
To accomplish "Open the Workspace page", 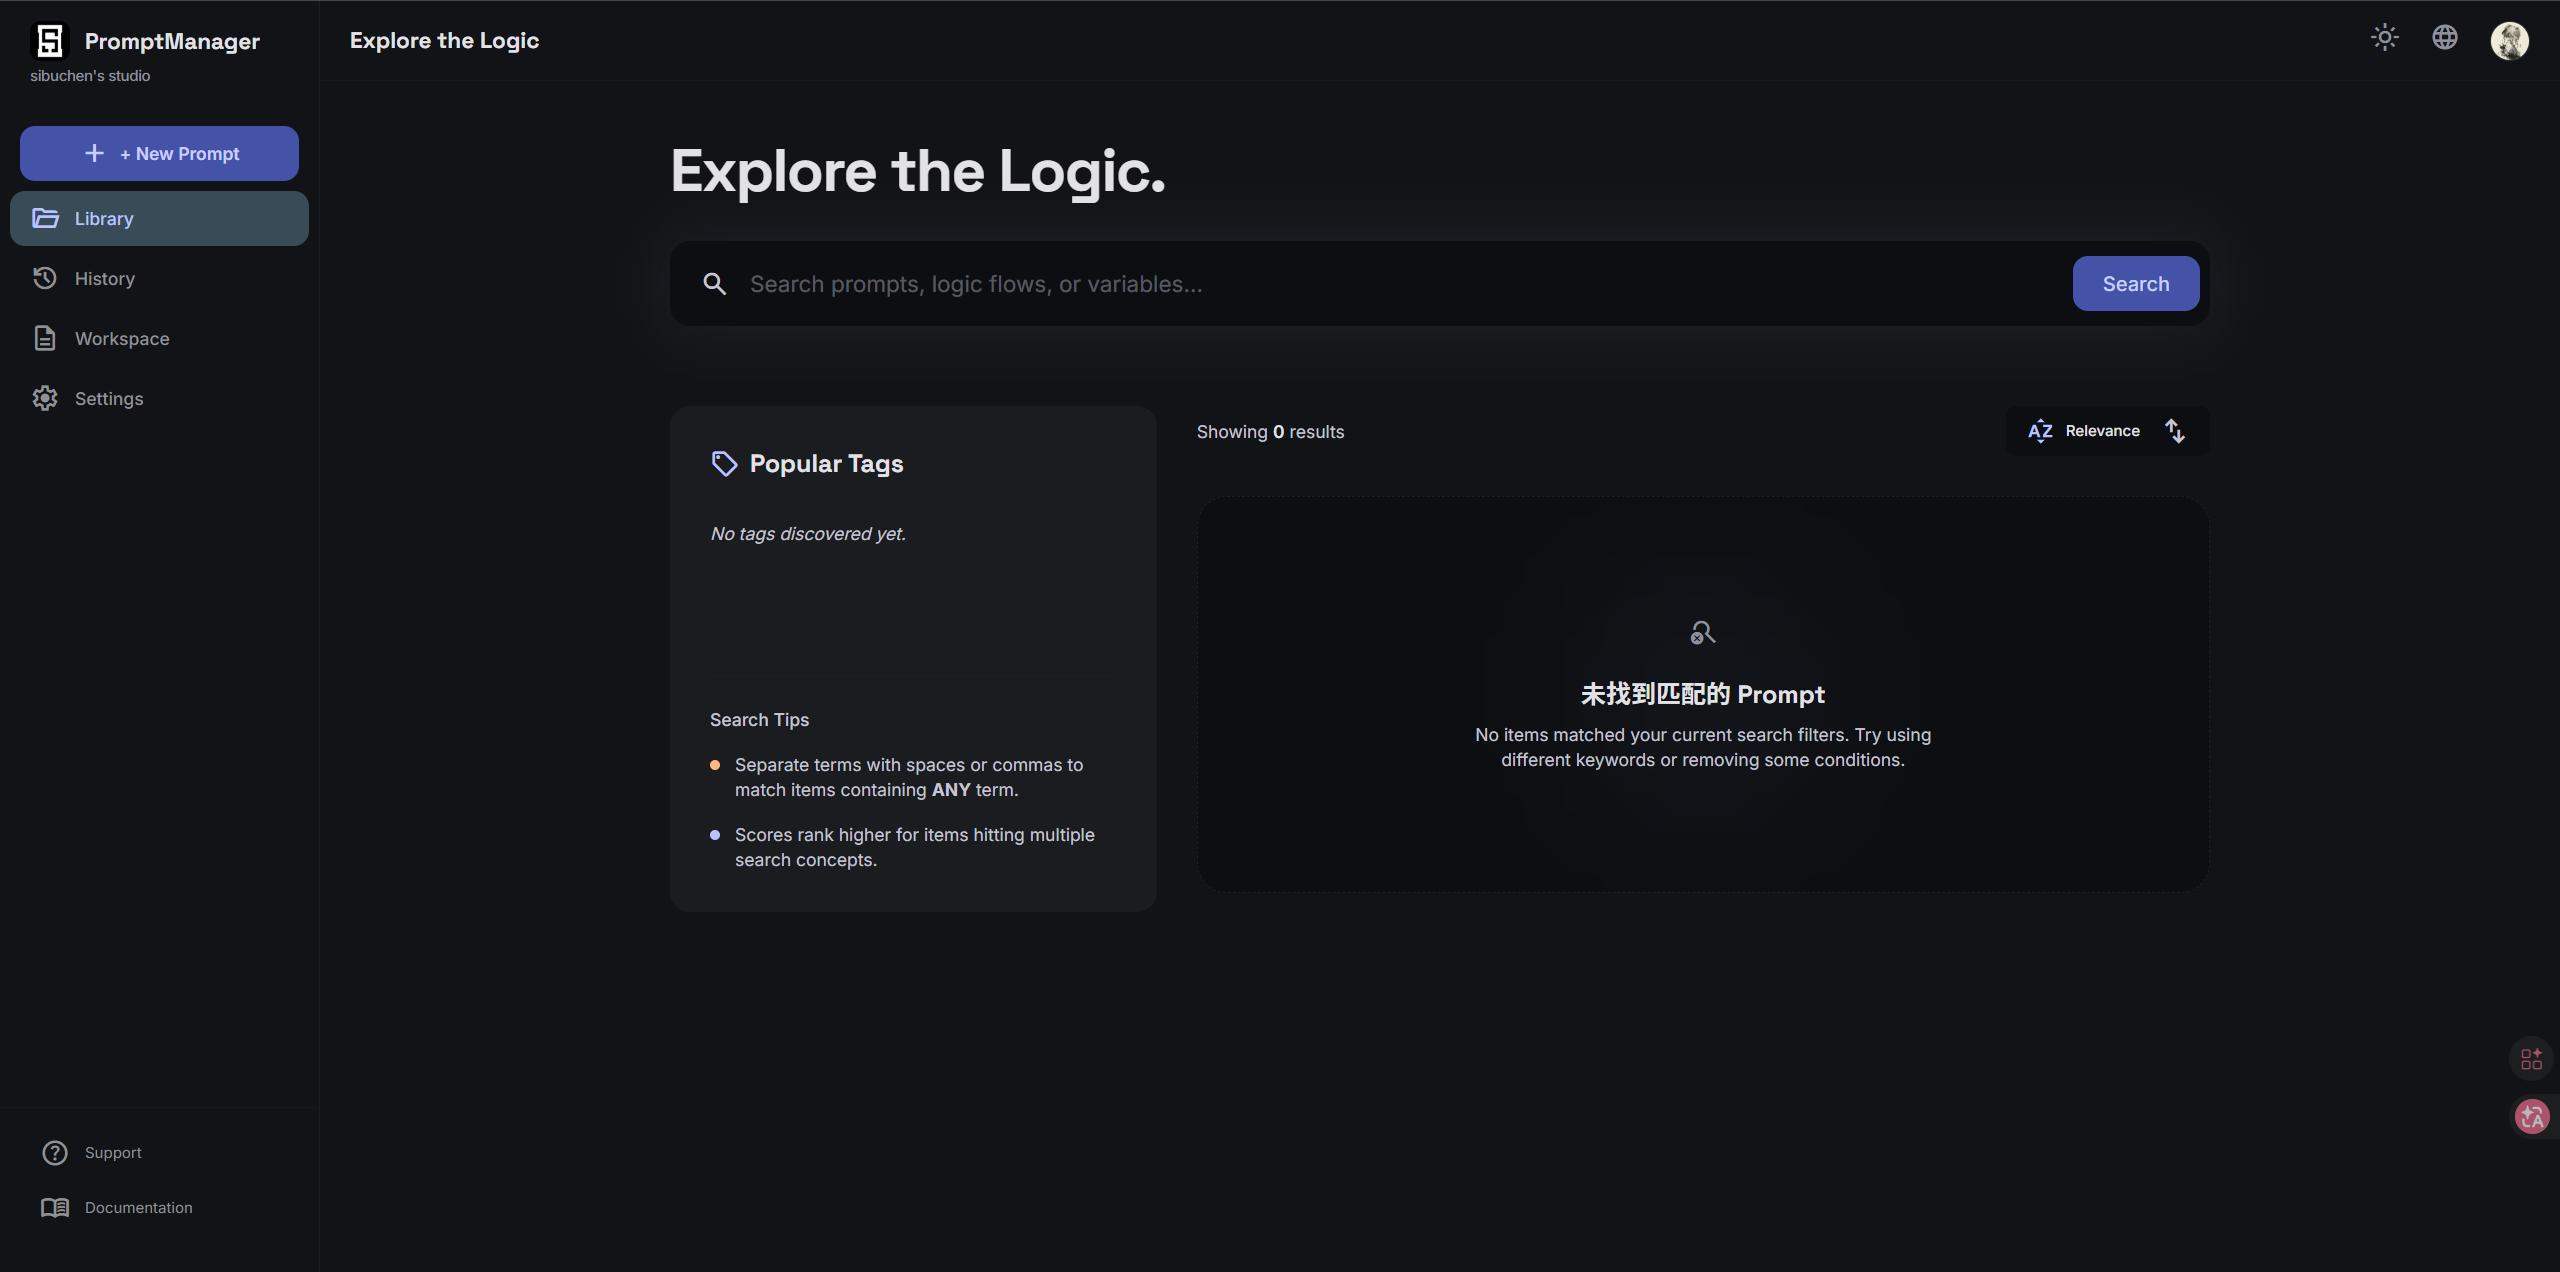I will [x=121, y=338].
